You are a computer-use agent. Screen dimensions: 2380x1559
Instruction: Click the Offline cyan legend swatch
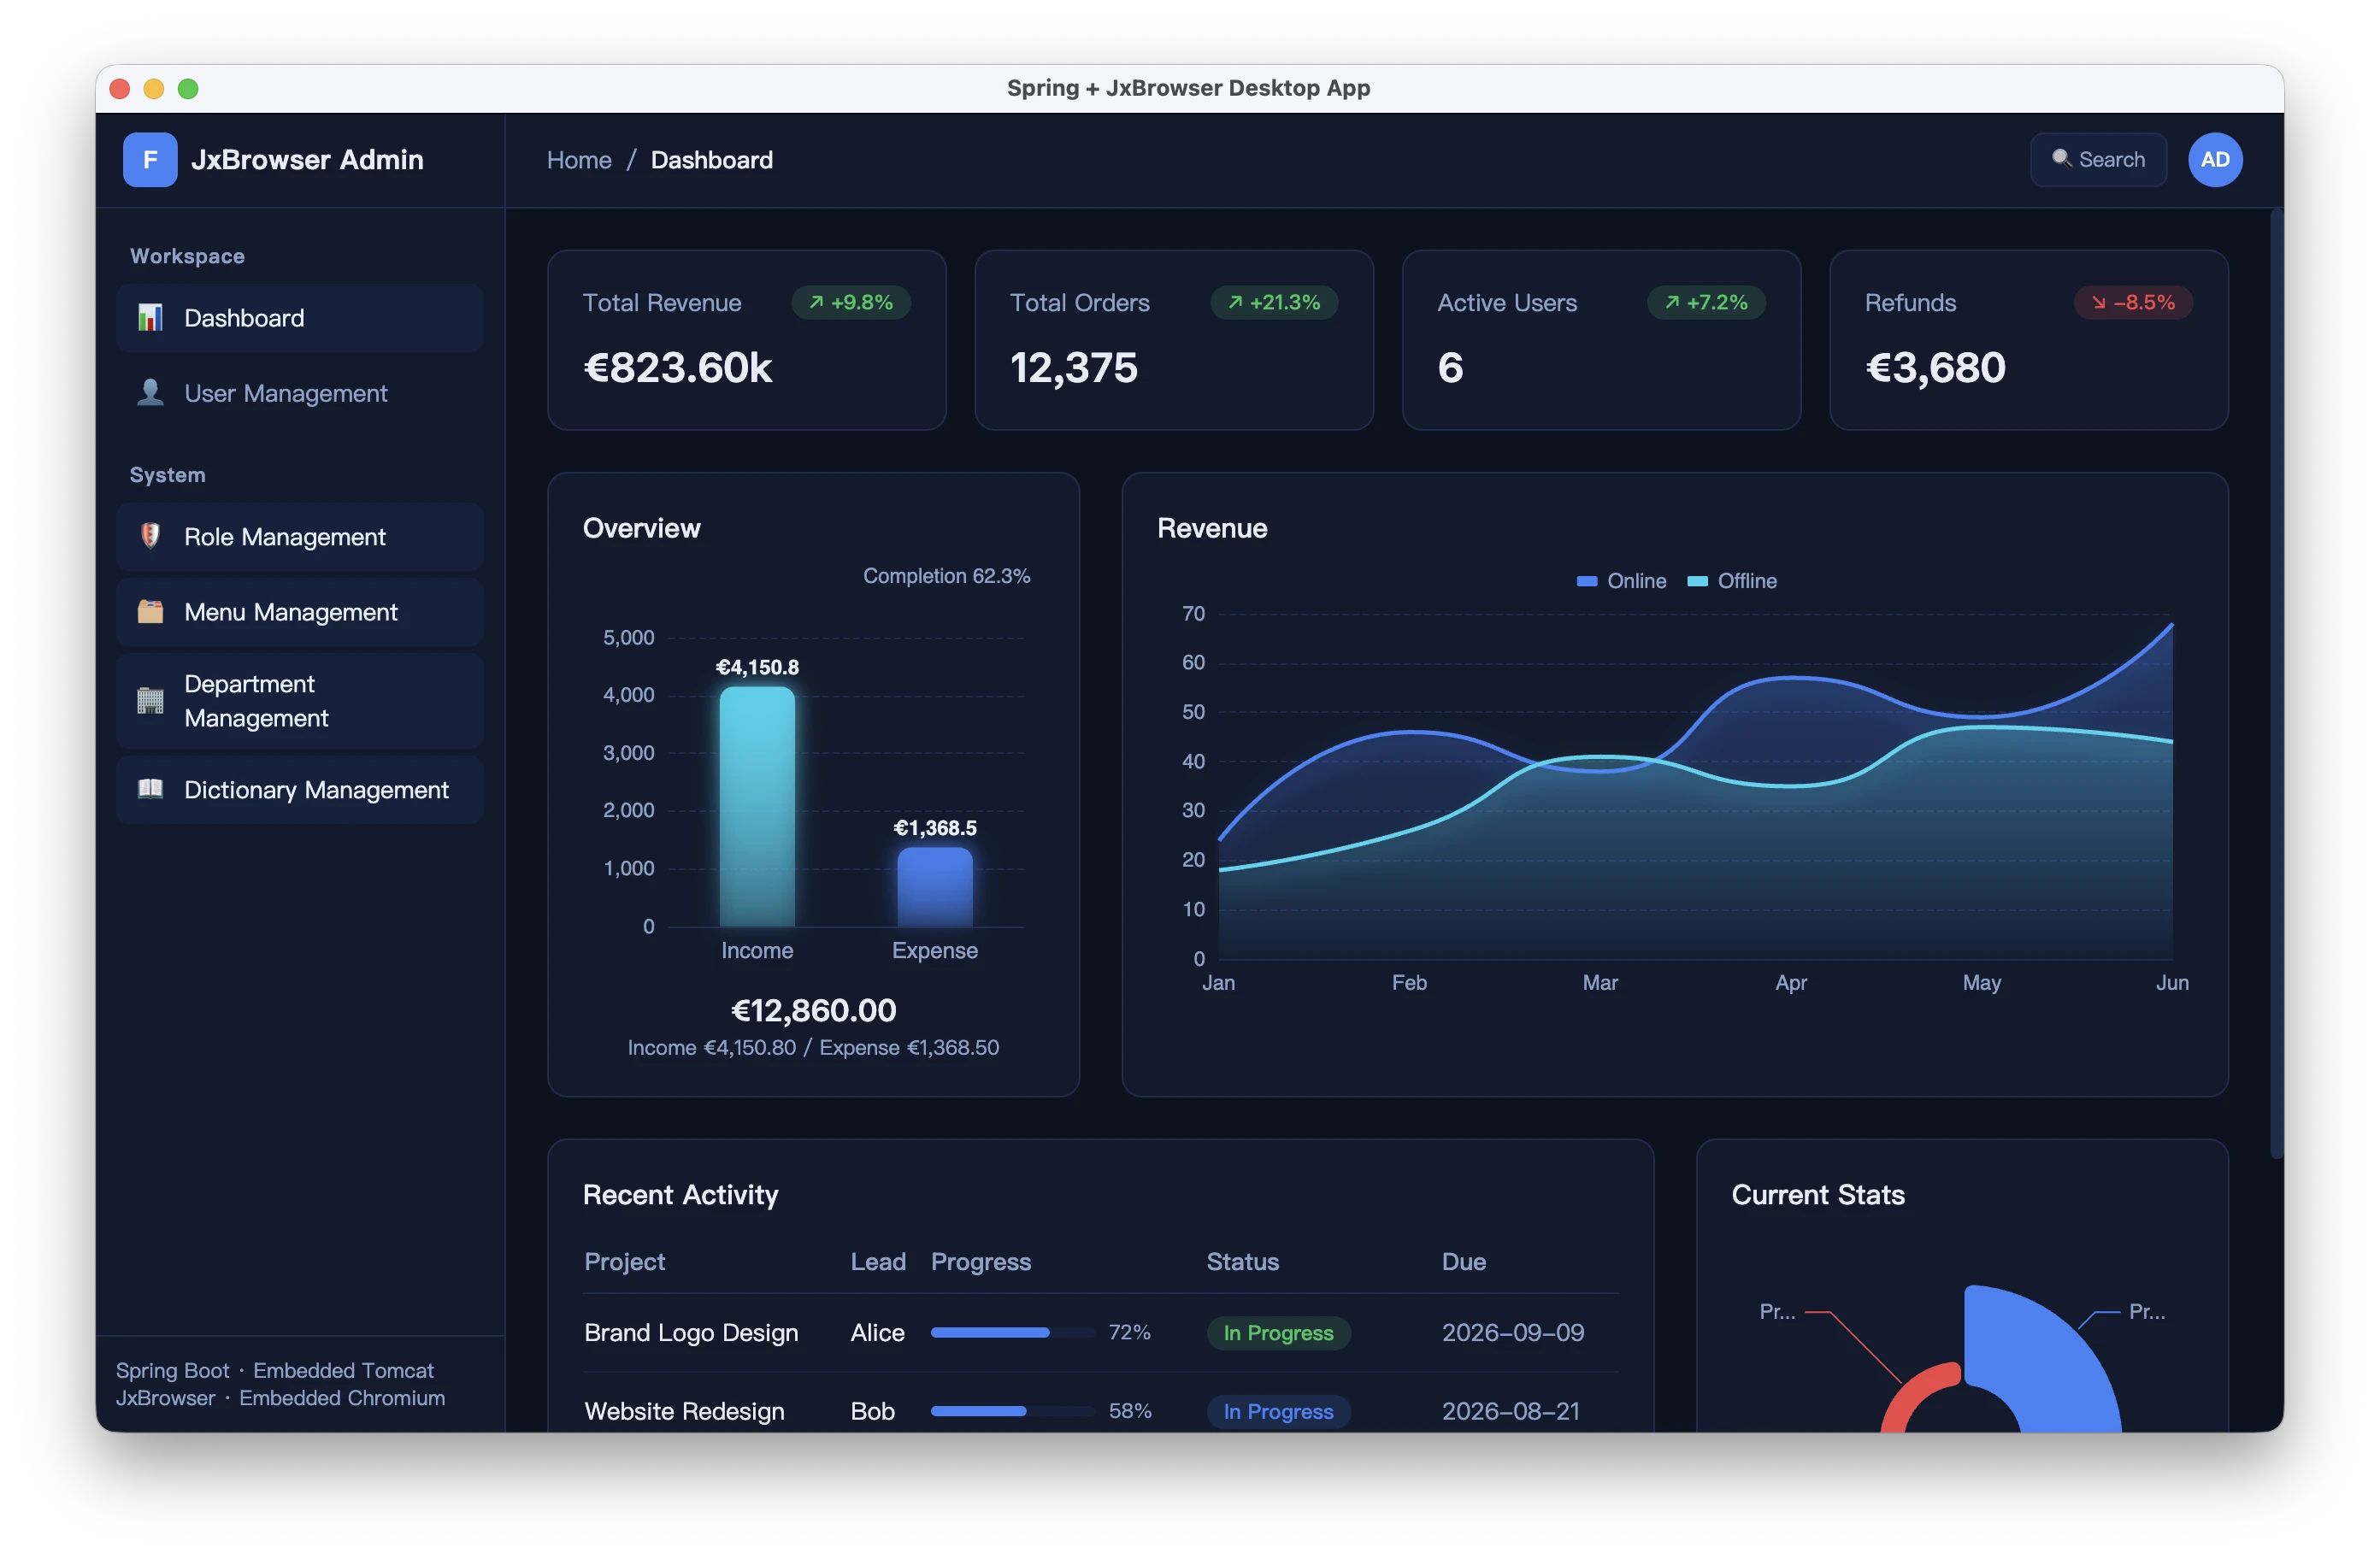coord(1697,581)
